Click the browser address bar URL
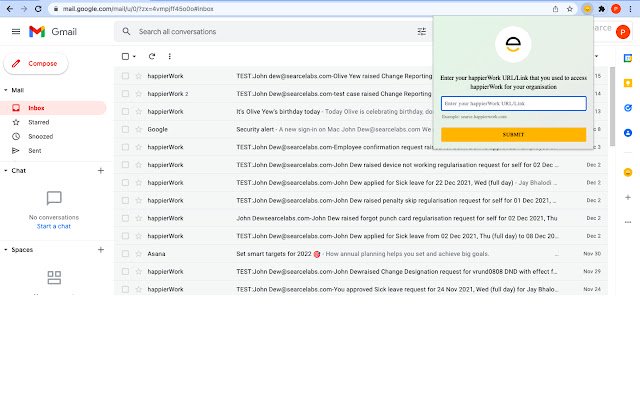Viewport: 640px width, 400px height. coord(138,9)
